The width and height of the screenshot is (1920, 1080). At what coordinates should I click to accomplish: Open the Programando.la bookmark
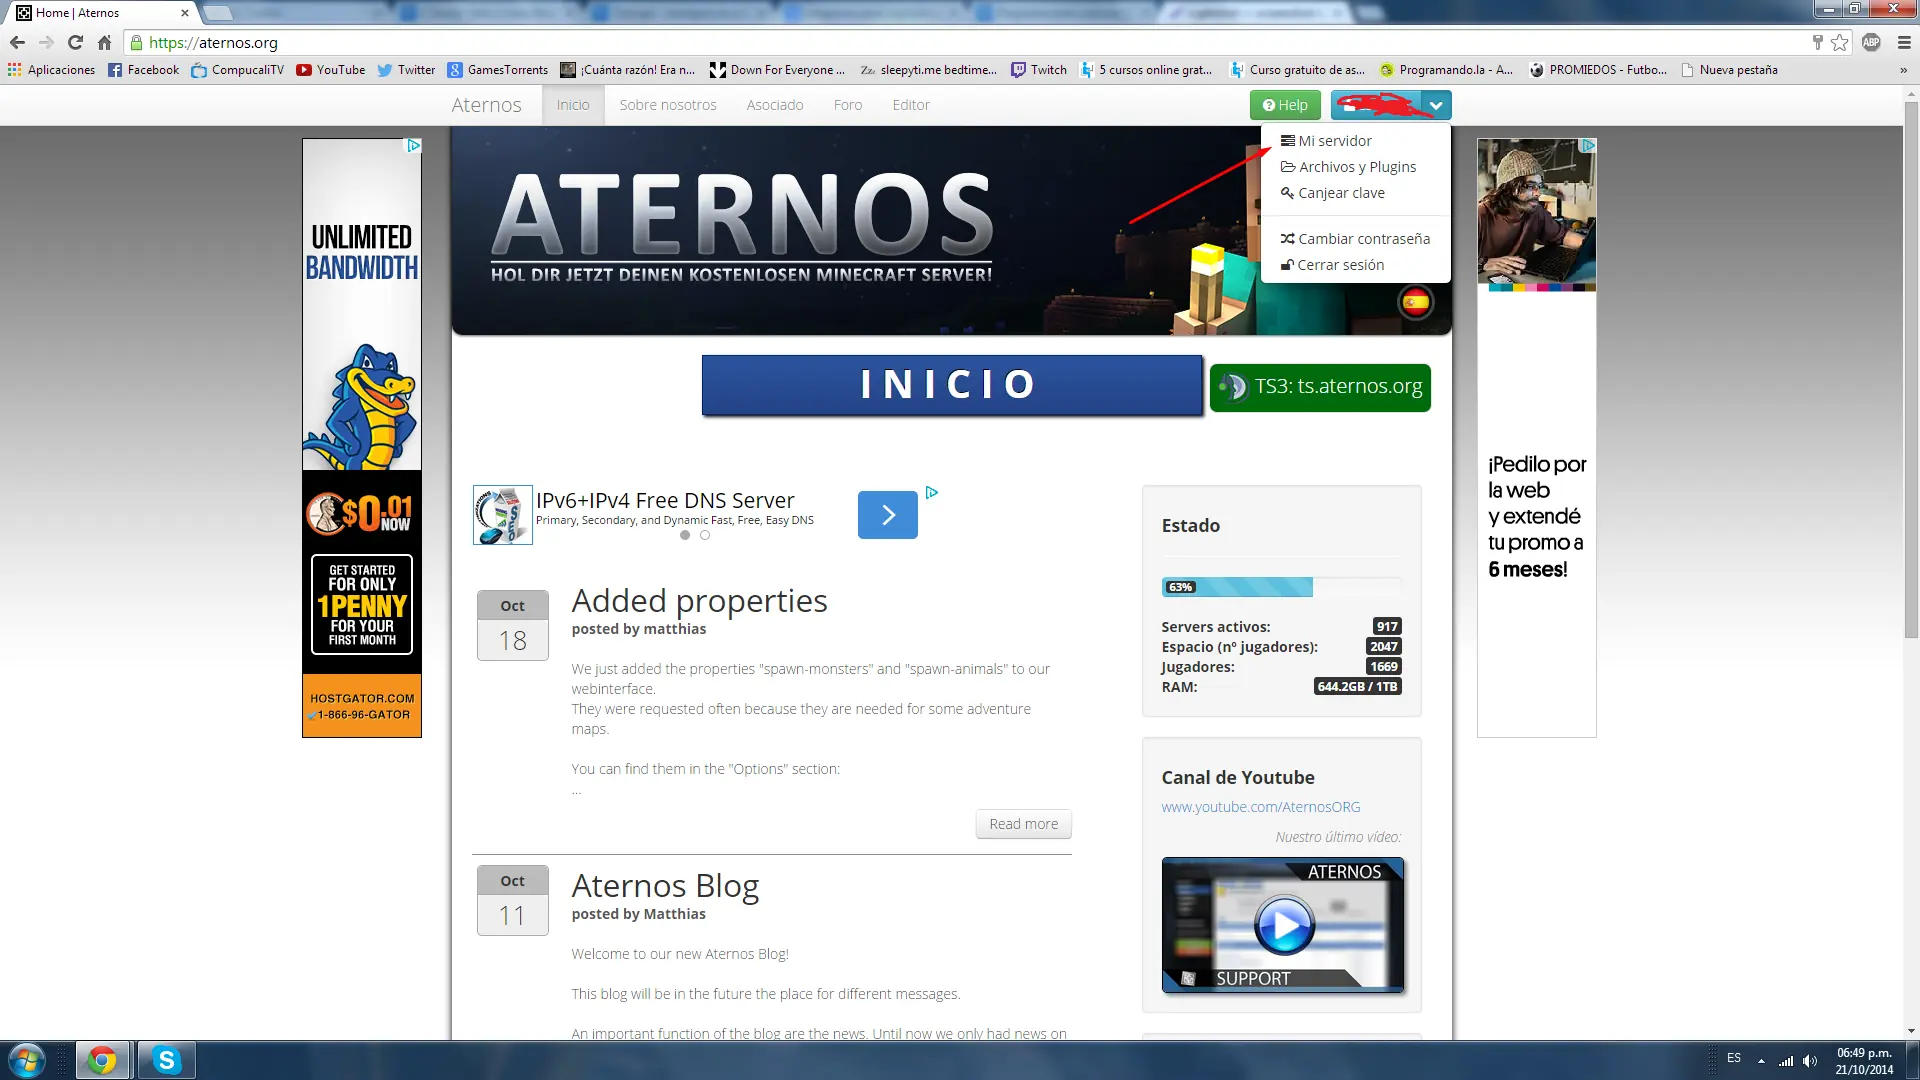pyautogui.click(x=1446, y=70)
